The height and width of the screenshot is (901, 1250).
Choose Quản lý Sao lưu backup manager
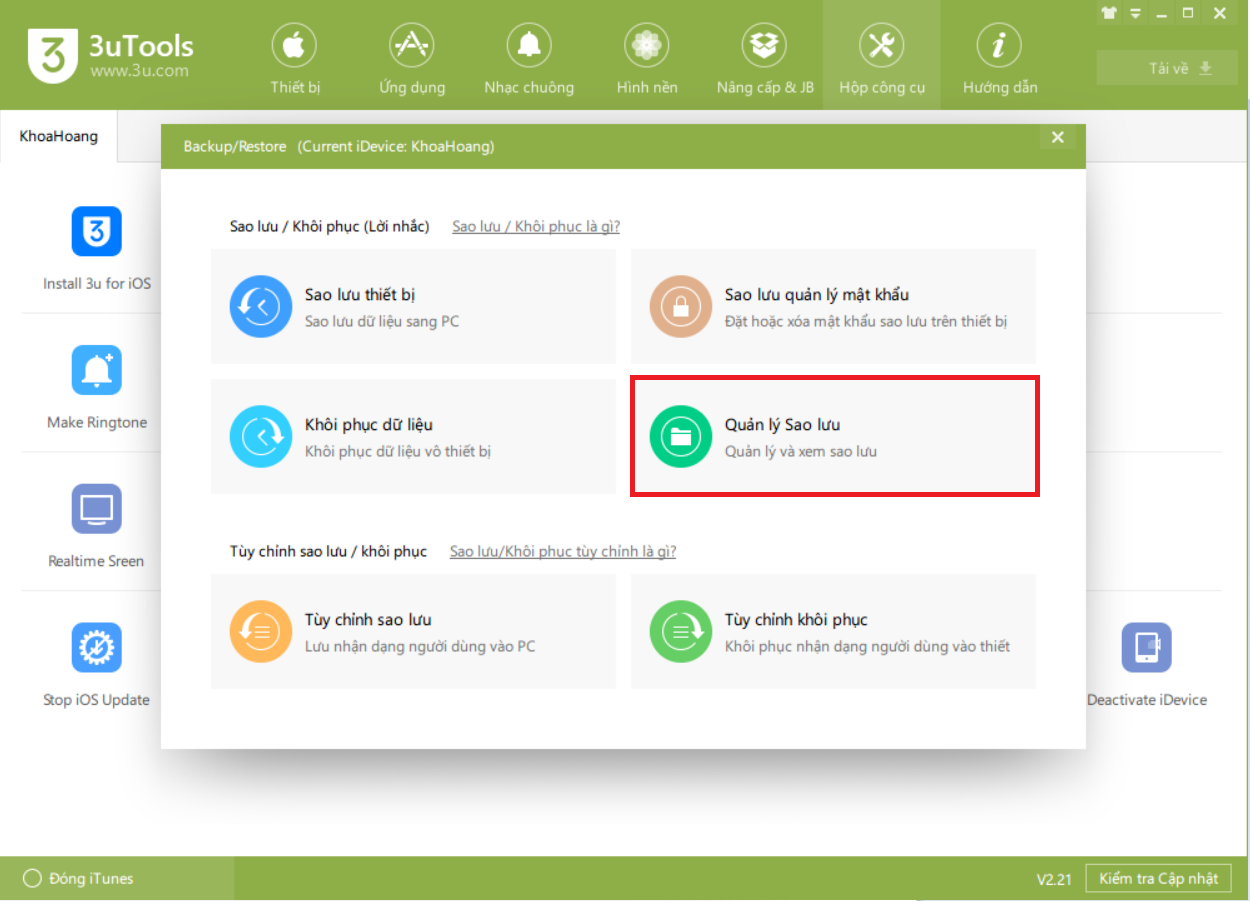[x=834, y=436]
